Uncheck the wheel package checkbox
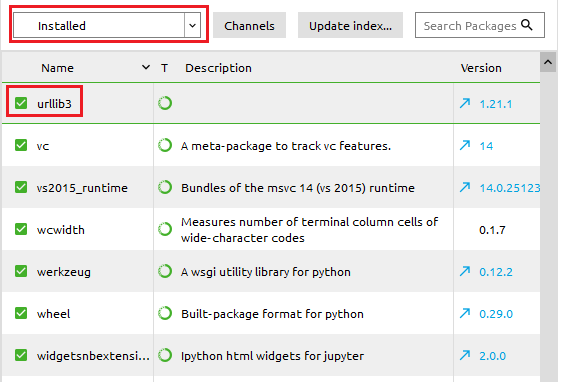This screenshot has width=562, height=382. pyautogui.click(x=21, y=313)
